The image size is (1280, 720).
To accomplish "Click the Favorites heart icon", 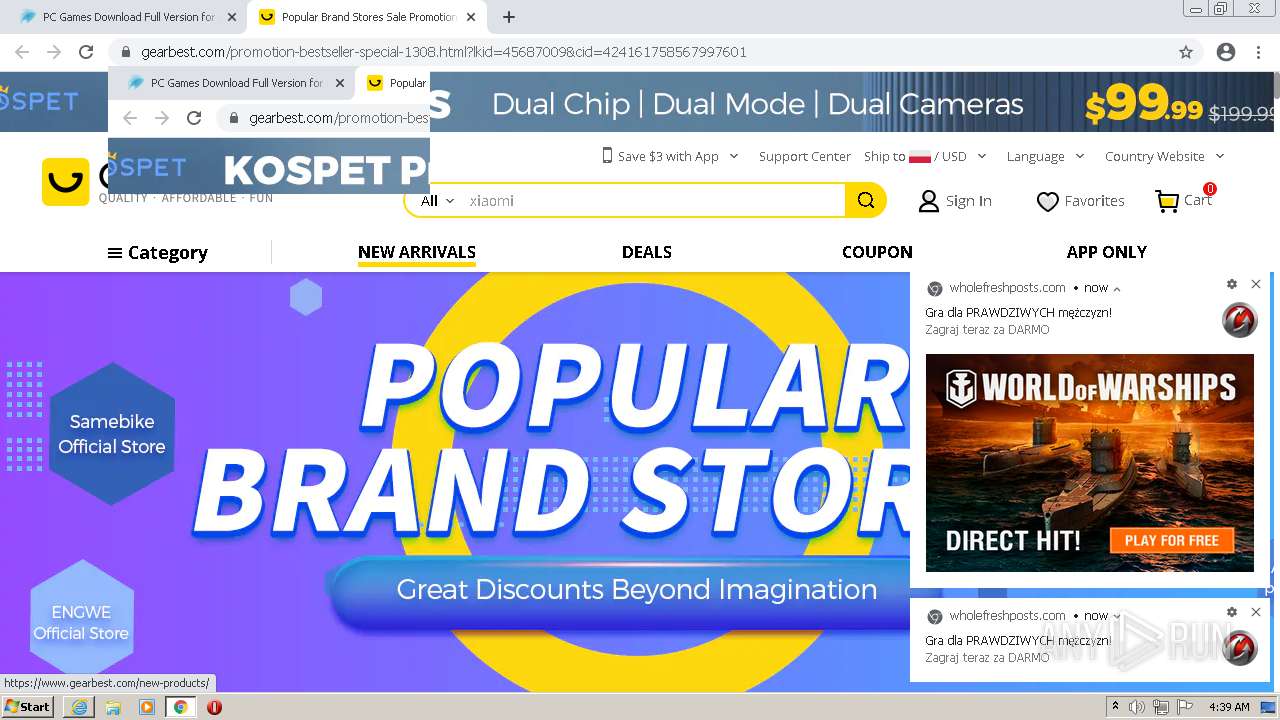I will [x=1047, y=202].
